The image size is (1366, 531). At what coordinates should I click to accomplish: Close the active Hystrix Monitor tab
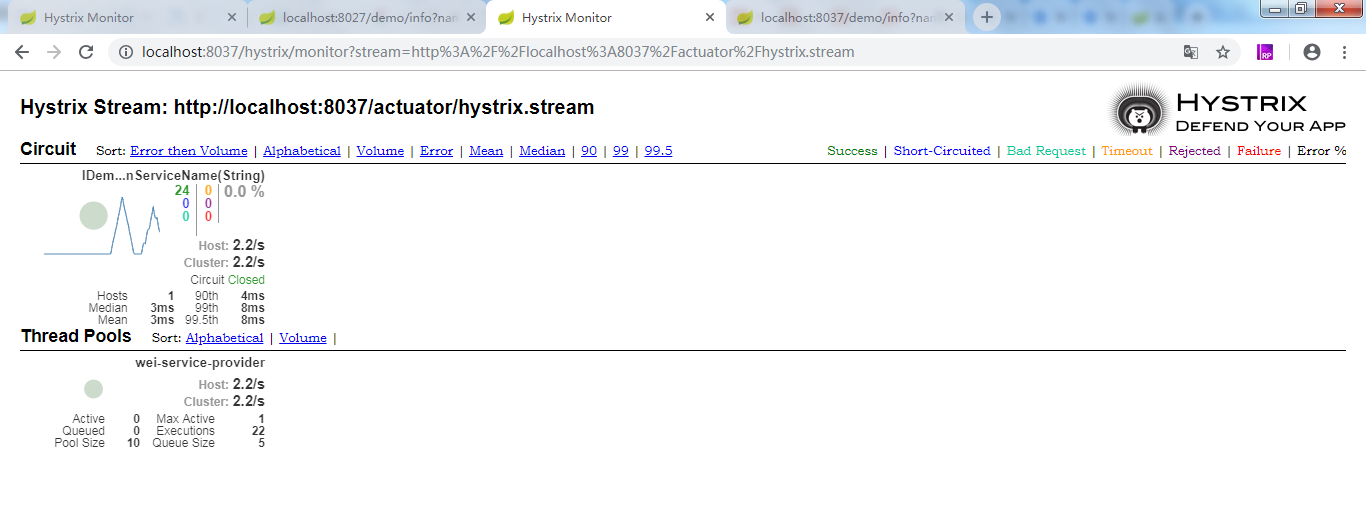pyautogui.click(x=710, y=18)
